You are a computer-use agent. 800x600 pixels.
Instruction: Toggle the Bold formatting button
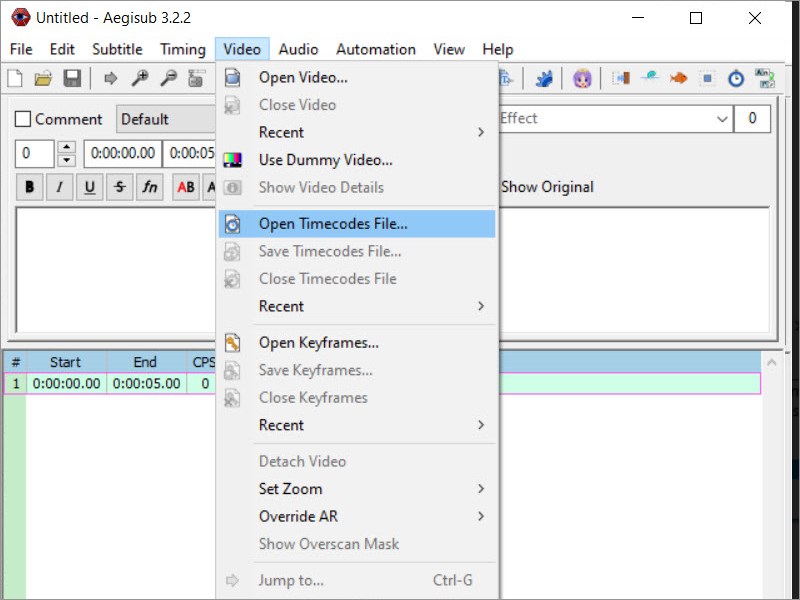point(29,187)
